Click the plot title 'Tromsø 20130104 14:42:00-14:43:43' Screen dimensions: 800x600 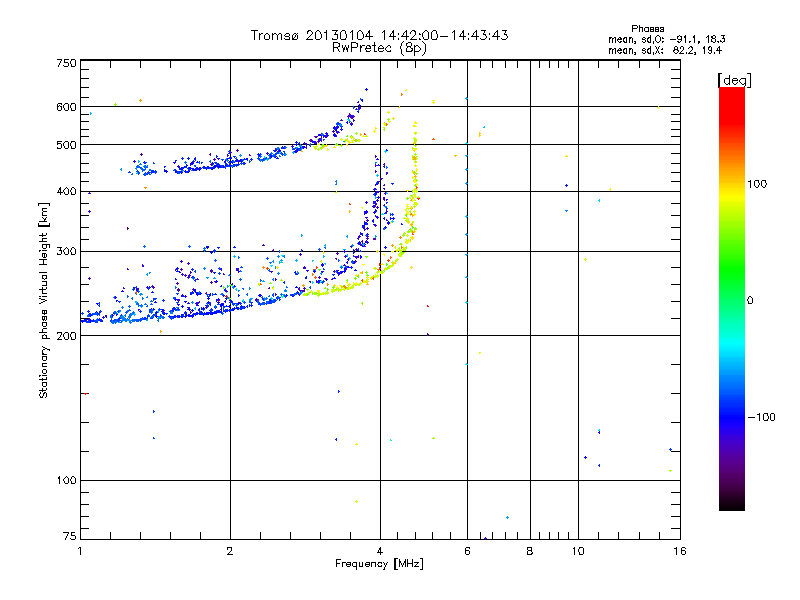(x=379, y=35)
